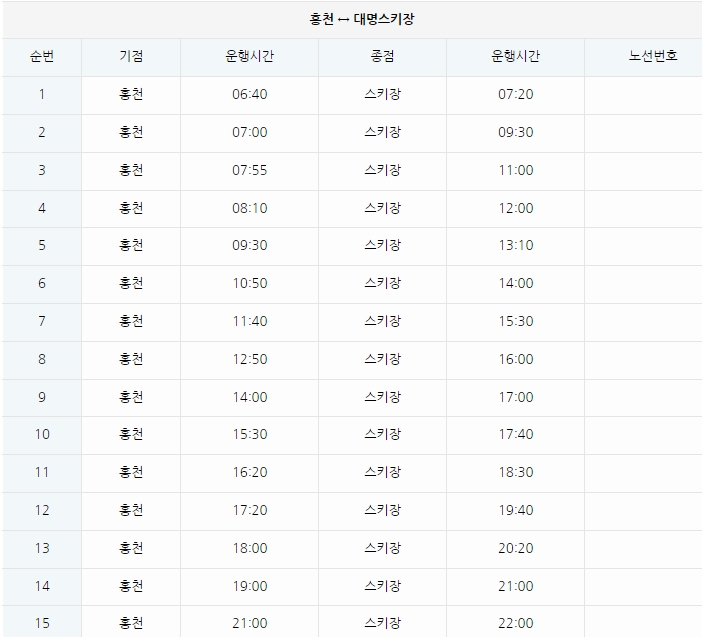Click 21:00 in row 14

click(x=515, y=586)
